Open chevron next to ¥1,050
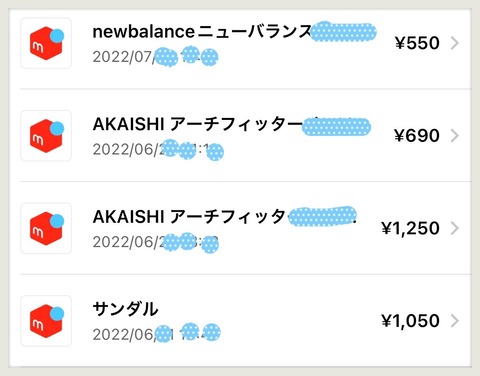The height and width of the screenshot is (376, 480). tap(455, 321)
